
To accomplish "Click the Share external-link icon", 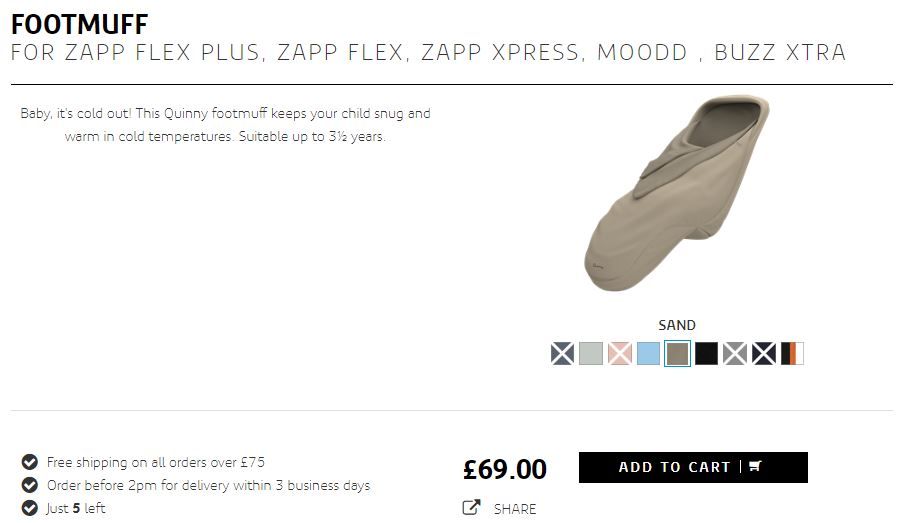I will [x=471, y=508].
